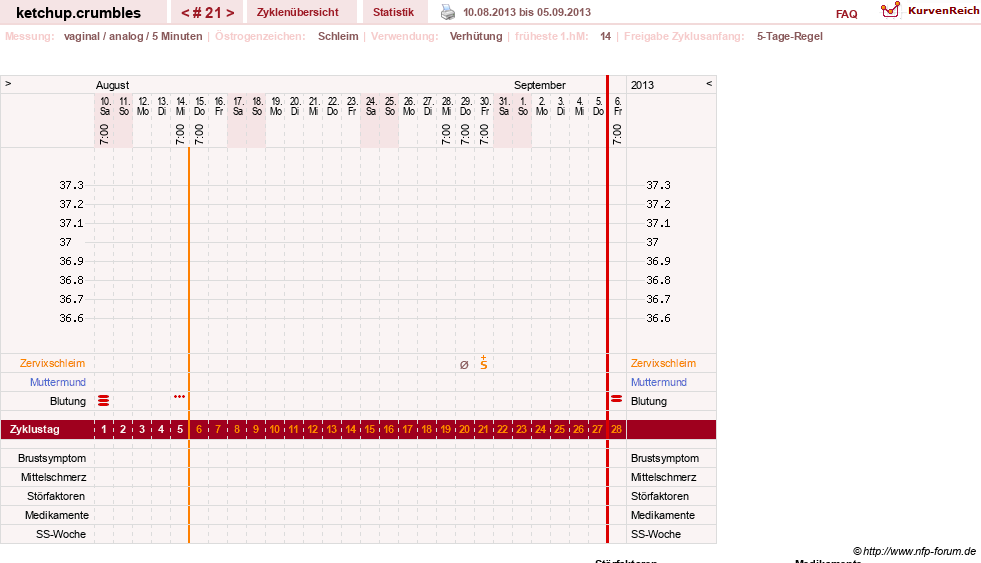Image resolution: width=981 pixels, height=563 pixels.
Task: Go to next cycle arrow after #21
Action: point(230,13)
